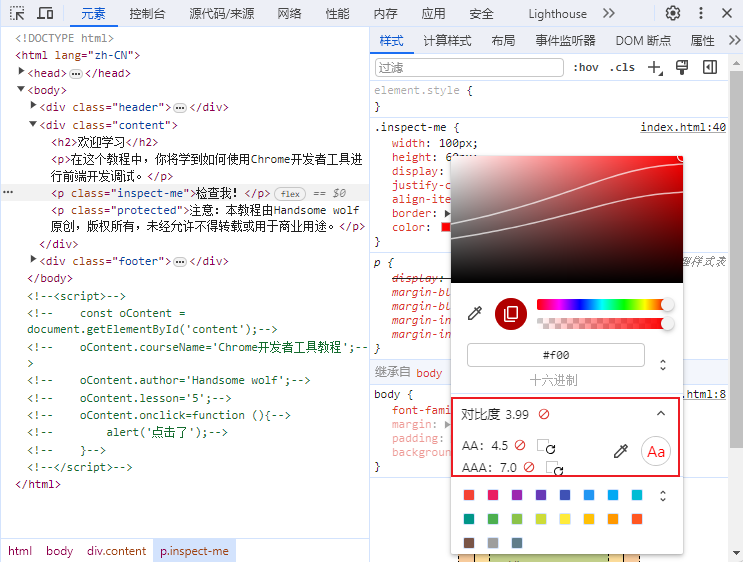The image size is (743, 562).
Task: Expand the div class footer node
Action: tap(33, 259)
